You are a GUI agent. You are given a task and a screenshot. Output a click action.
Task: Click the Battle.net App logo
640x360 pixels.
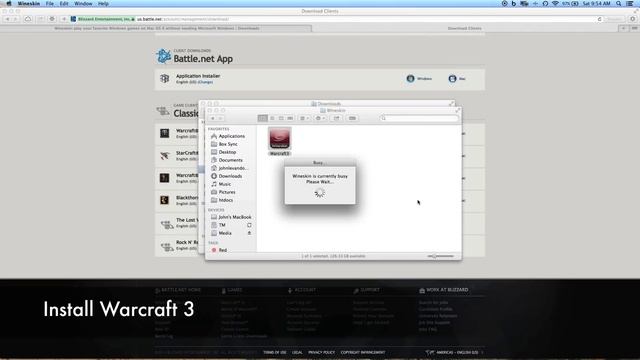(163, 56)
